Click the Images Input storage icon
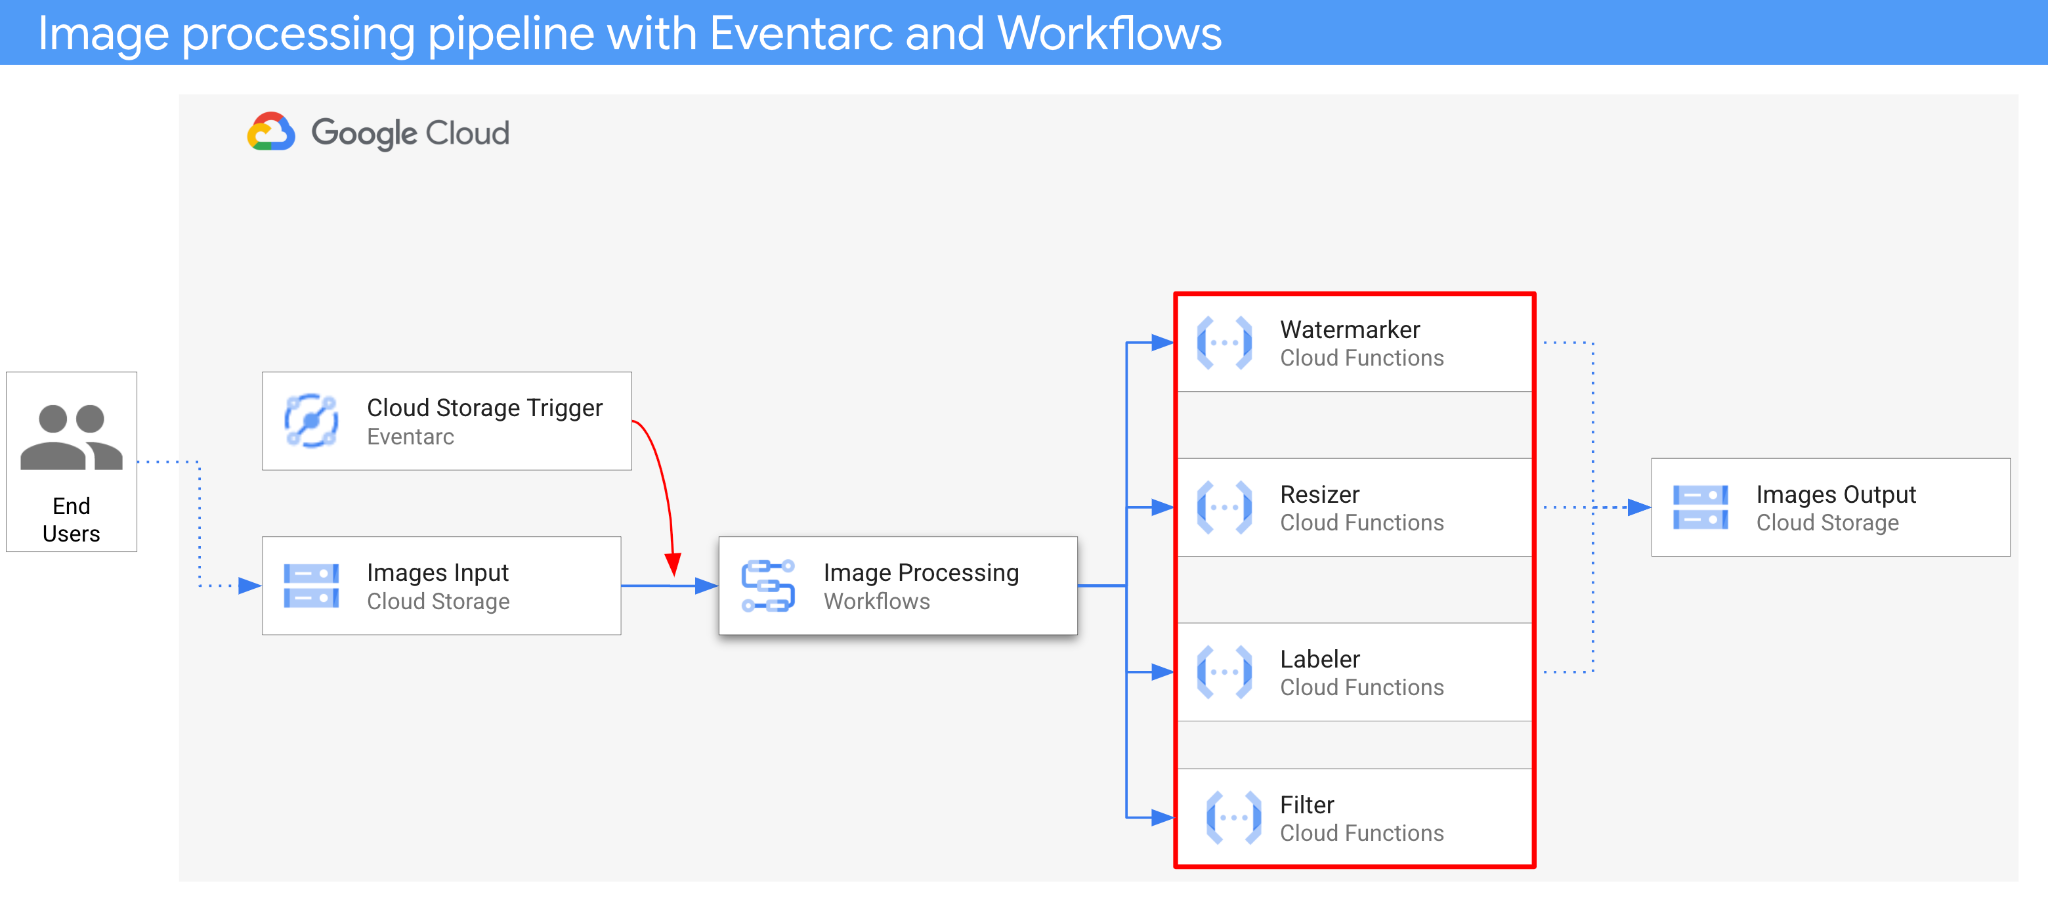Viewport: 2048px width, 899px height. coord(311,586)
